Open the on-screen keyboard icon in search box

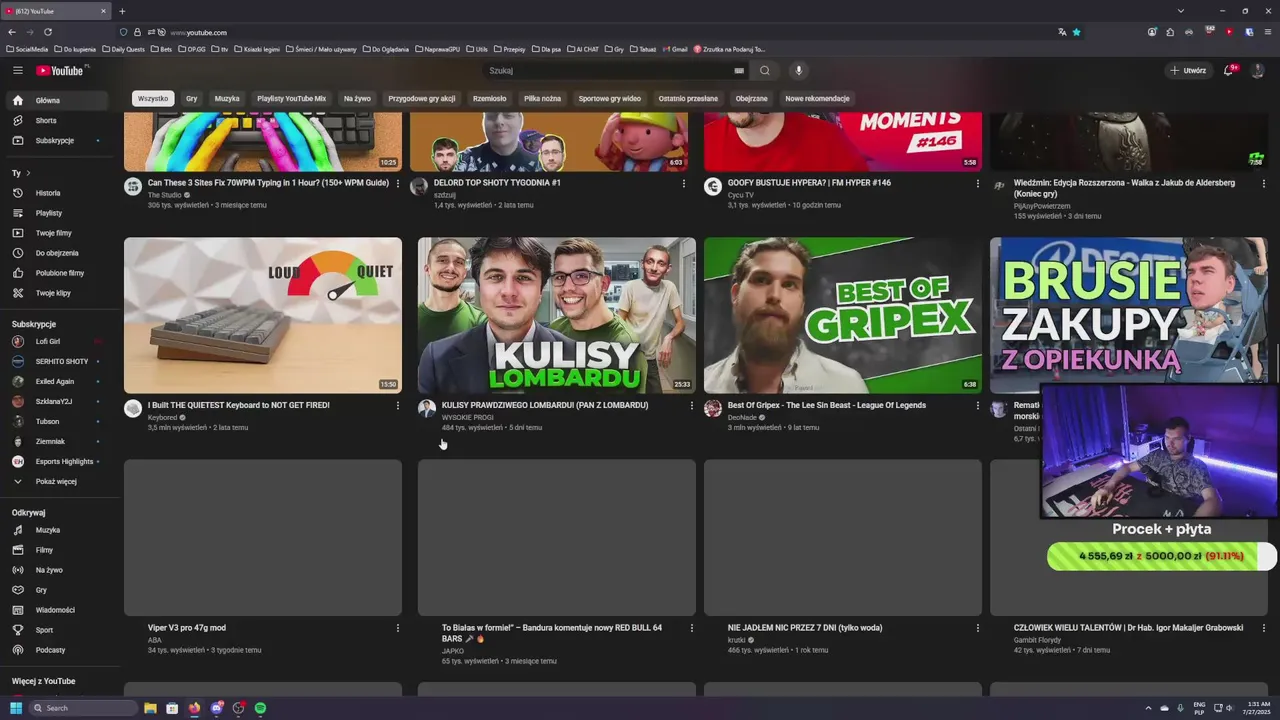(739, 71)
